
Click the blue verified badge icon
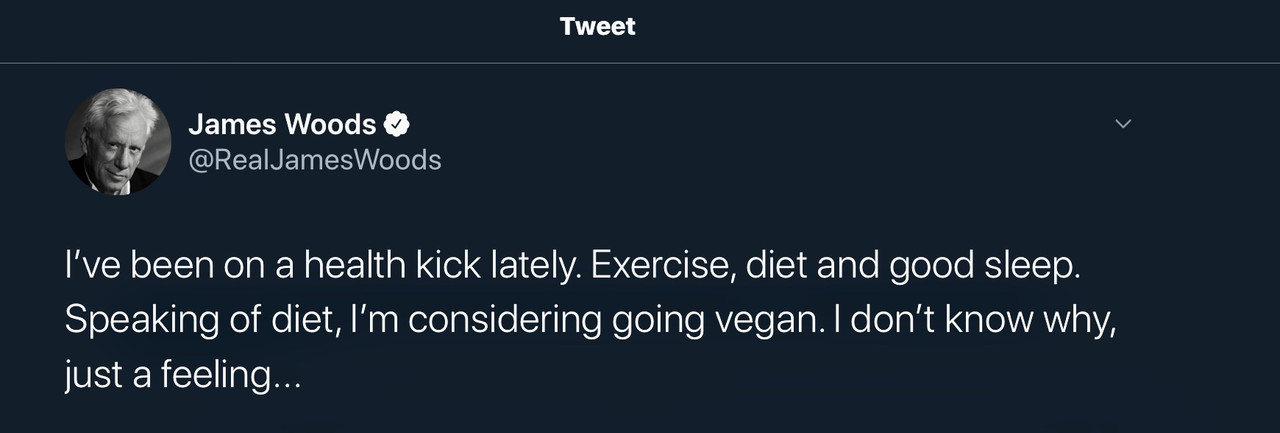tap(397, 125)
